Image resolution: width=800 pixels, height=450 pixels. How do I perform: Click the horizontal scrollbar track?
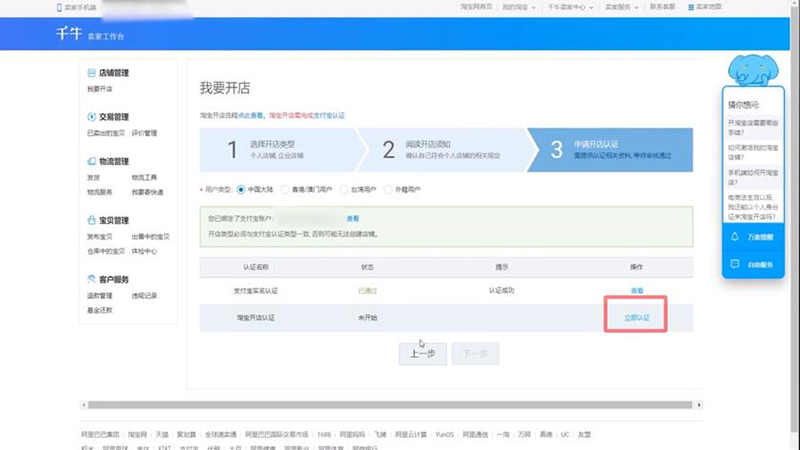pyautogui.click(x=390, y=405)
